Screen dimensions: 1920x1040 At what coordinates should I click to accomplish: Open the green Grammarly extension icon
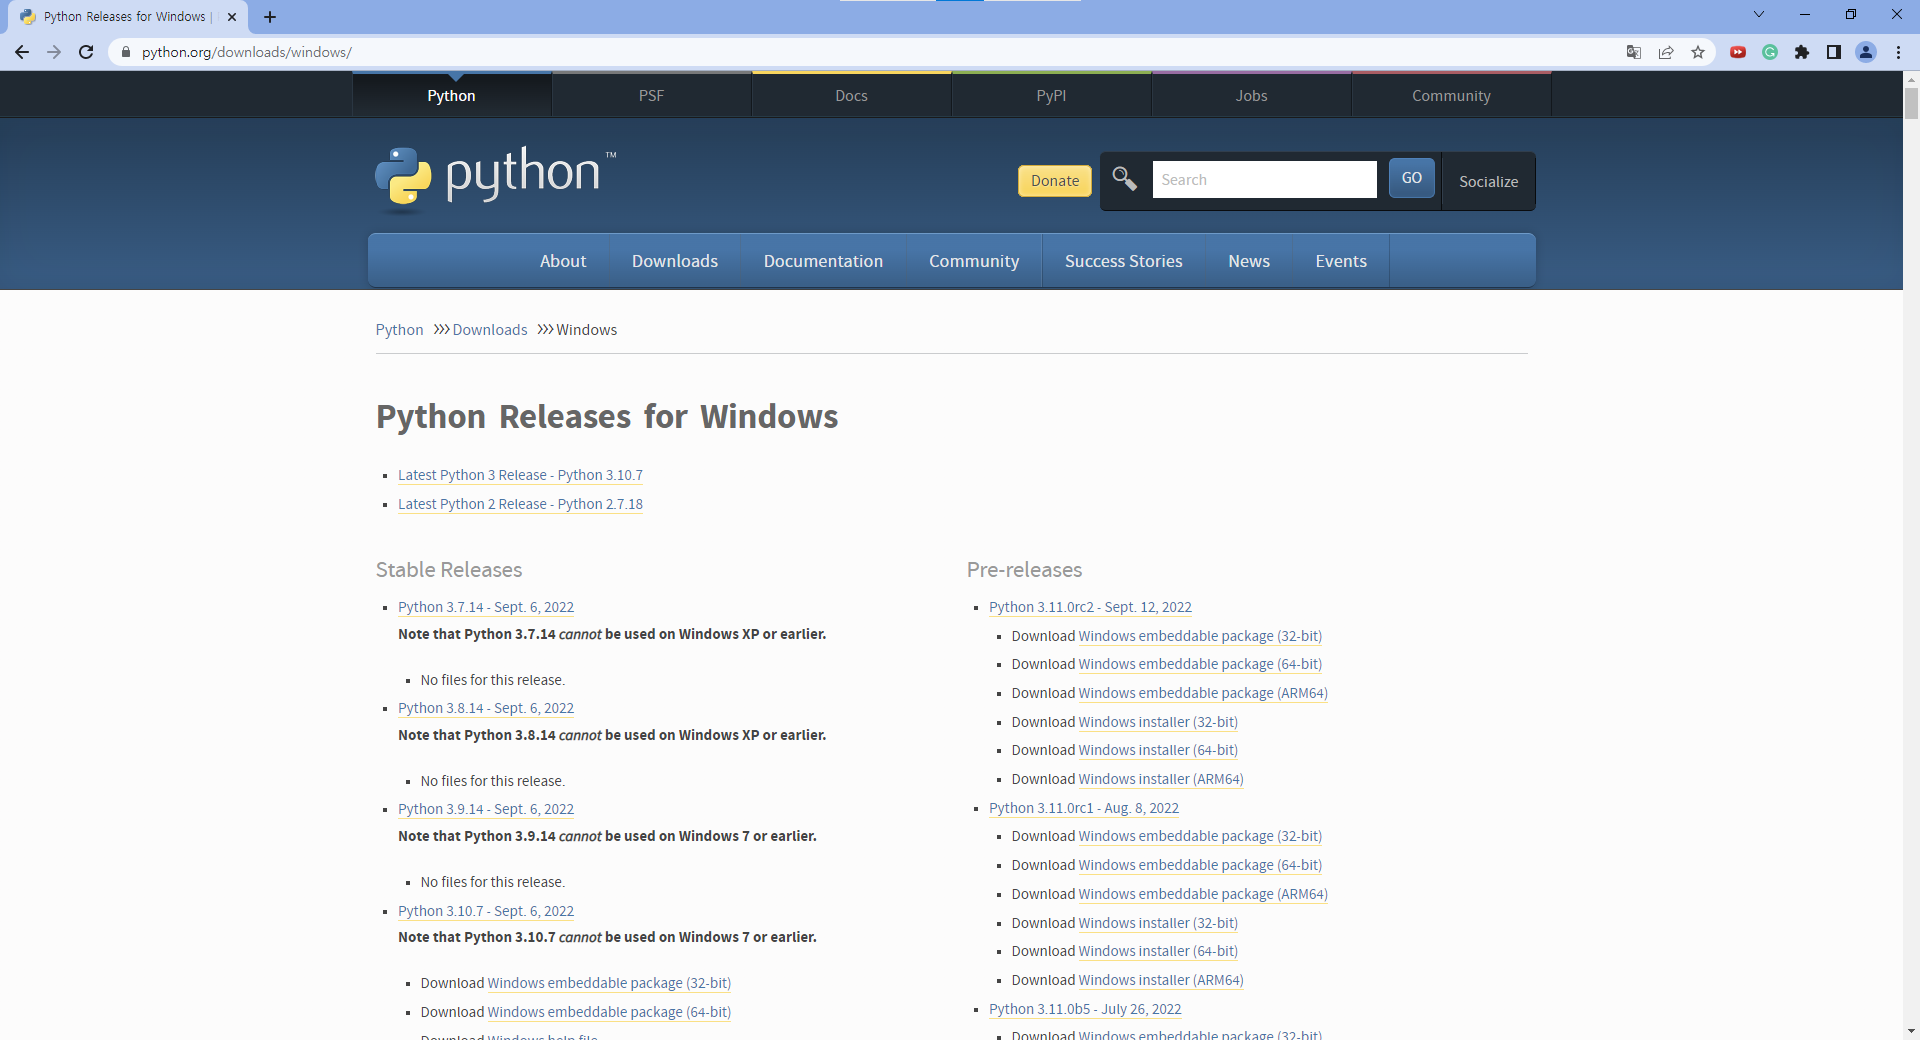(1770, 52)
